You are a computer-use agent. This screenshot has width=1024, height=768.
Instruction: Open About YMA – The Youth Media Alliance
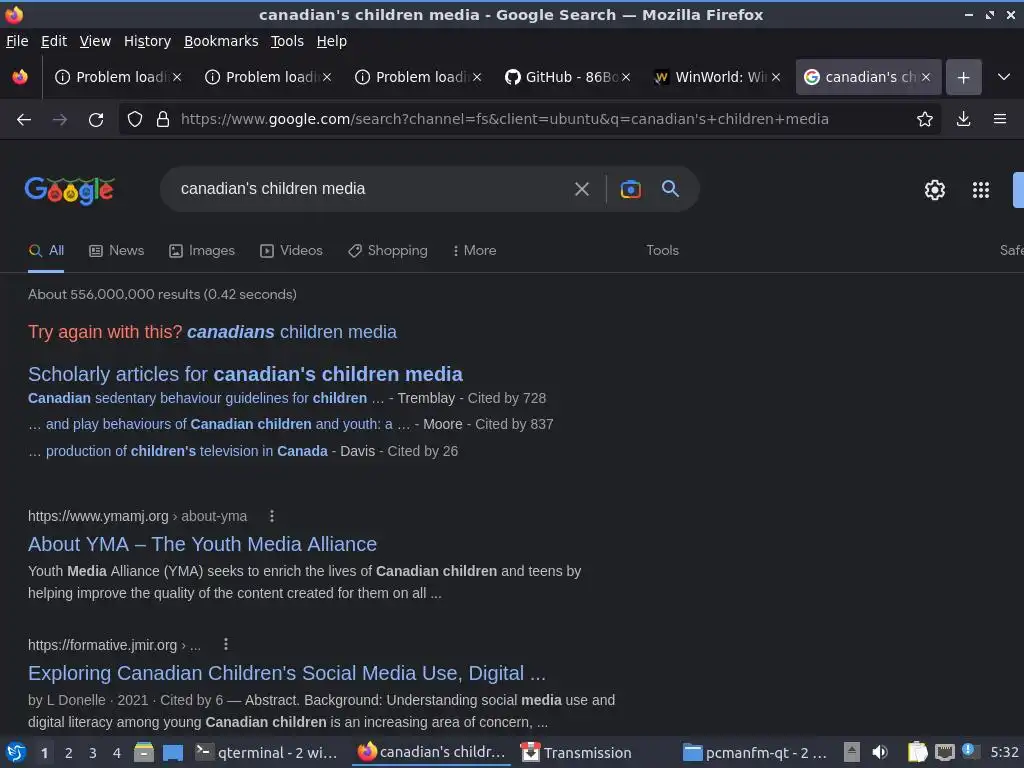pyautogui.click(x=202, y=545)
